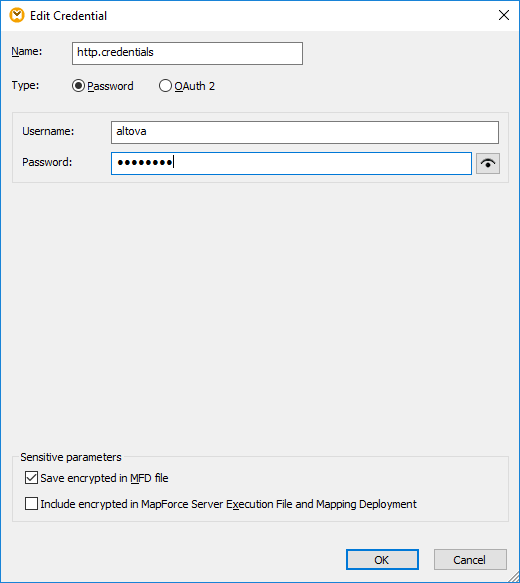Click the MapForce icon in the title bar
Image resolution: width=520 pixels, height=583 pixels.
point(17,16)
